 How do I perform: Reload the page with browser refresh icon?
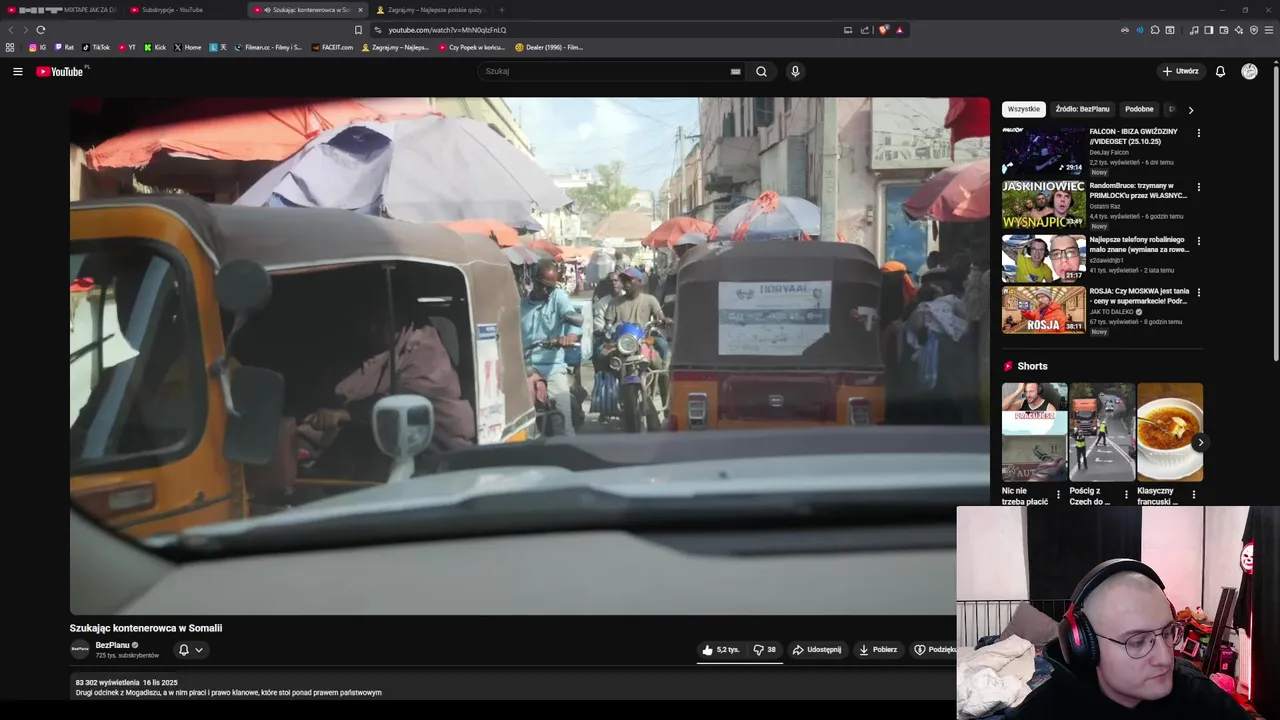[x=40, y=30]
